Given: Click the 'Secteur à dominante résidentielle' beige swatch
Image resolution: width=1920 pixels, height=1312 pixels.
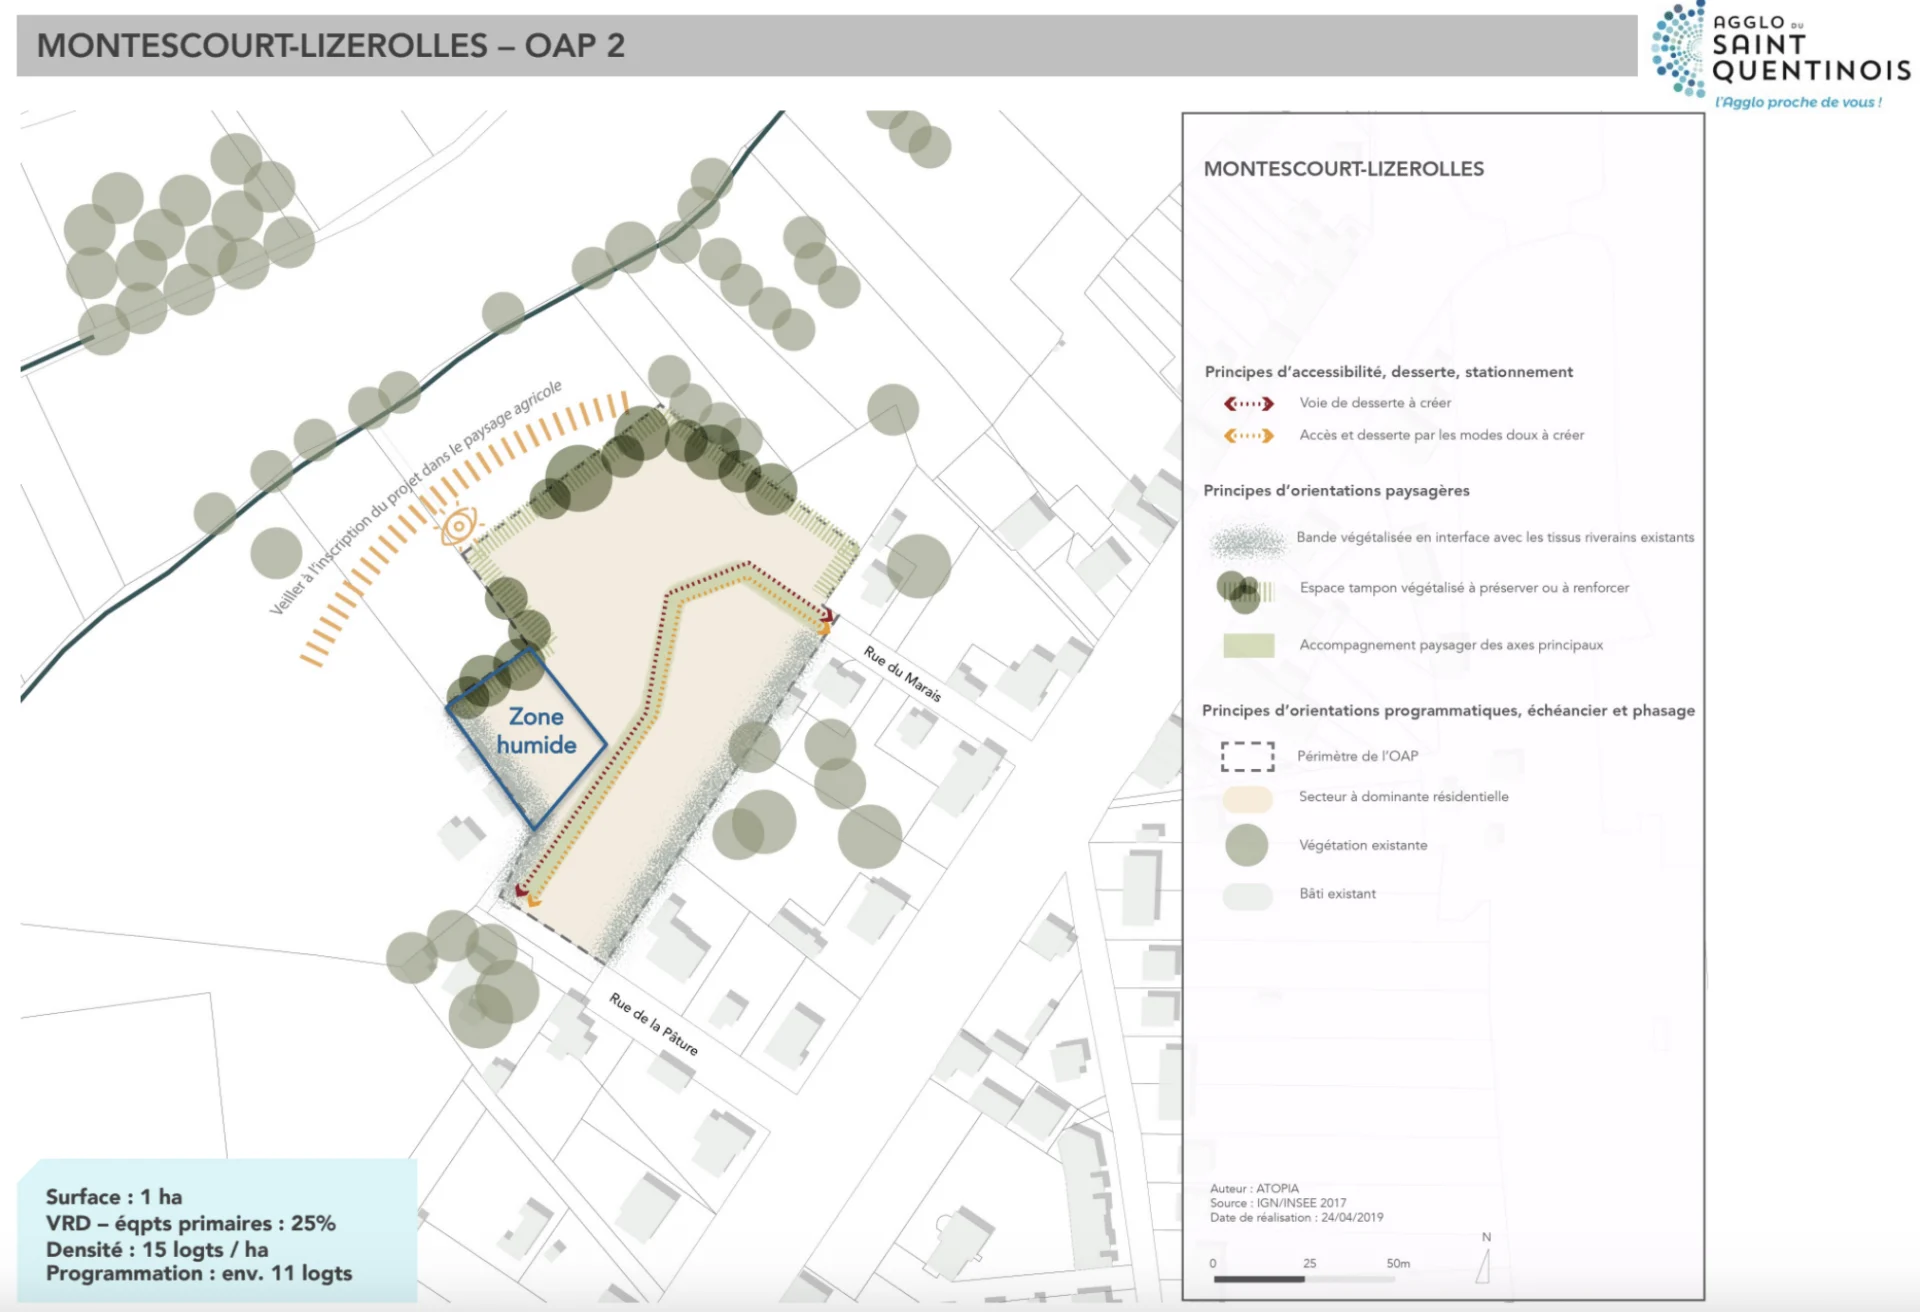Looking at the screenshot, I should pyautogui.click(x=1247, y=797).
